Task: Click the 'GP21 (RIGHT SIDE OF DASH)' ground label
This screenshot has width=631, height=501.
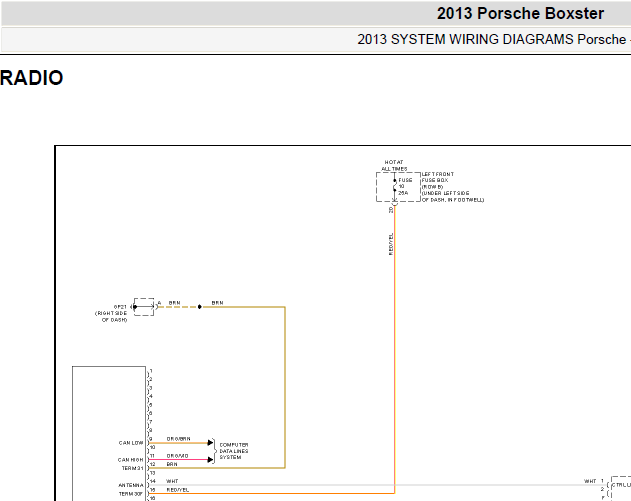Action: 111,313
